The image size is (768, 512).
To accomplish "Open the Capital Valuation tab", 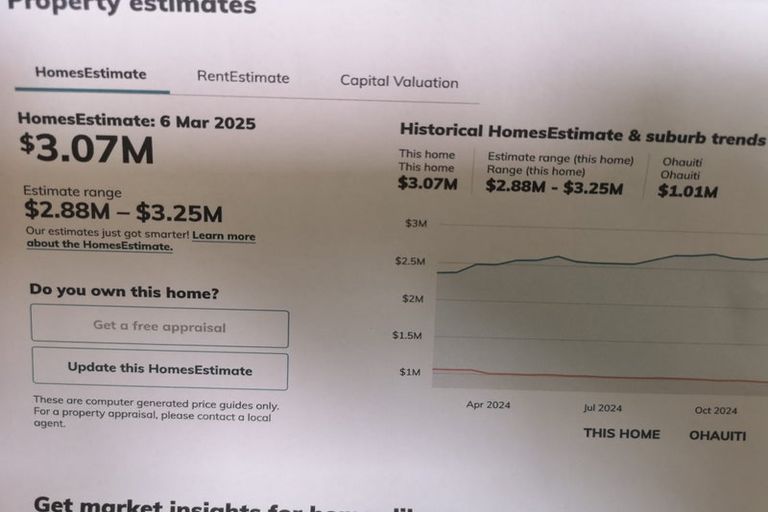I will click(x=398, y=82).
